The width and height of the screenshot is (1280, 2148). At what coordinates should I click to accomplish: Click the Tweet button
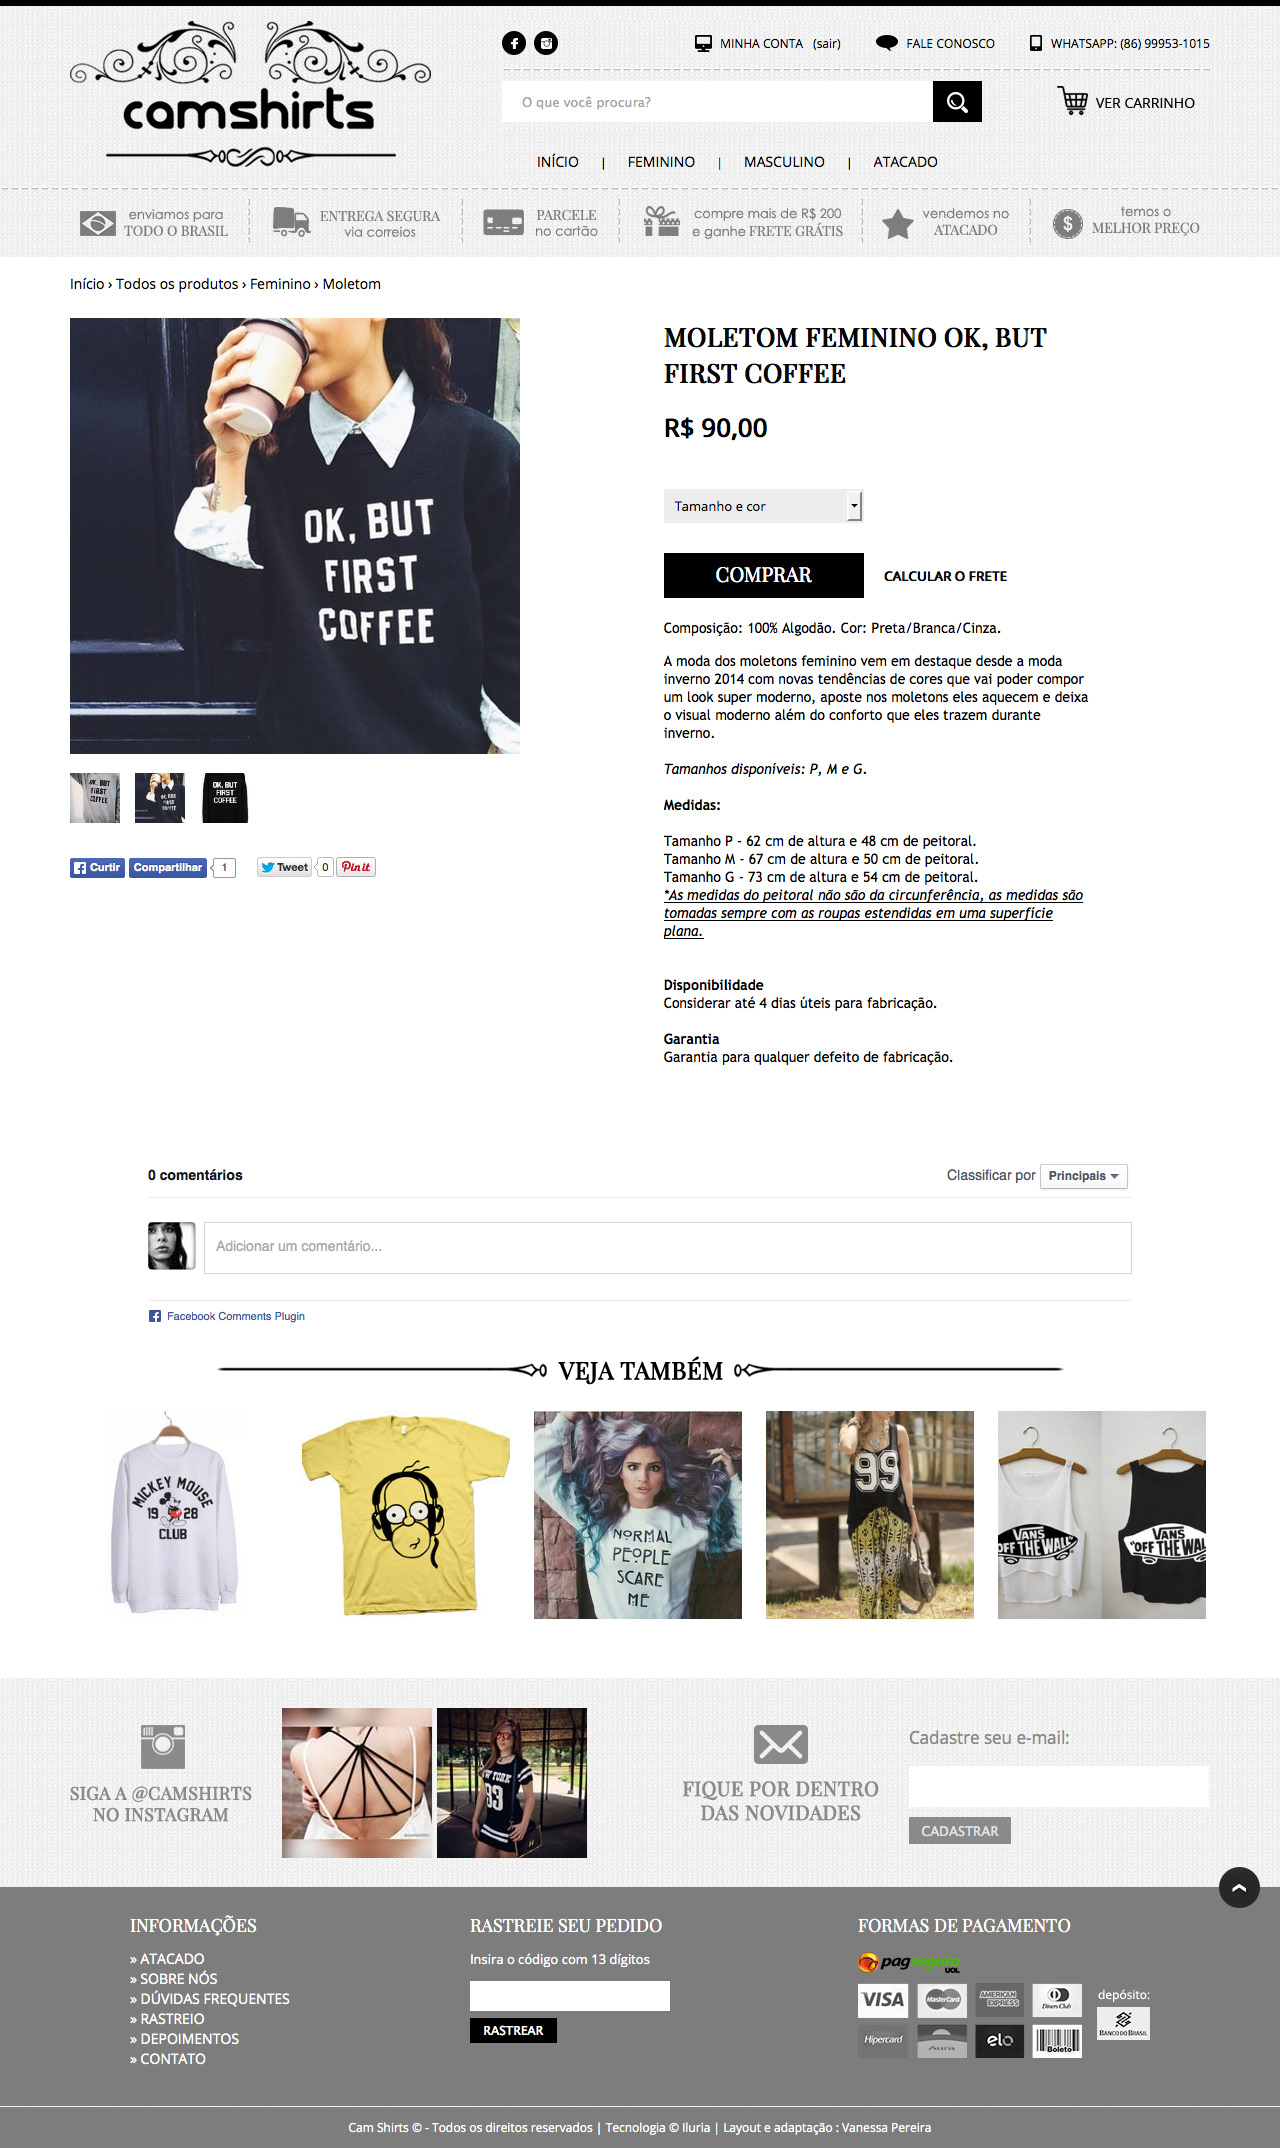click(285, 867)
